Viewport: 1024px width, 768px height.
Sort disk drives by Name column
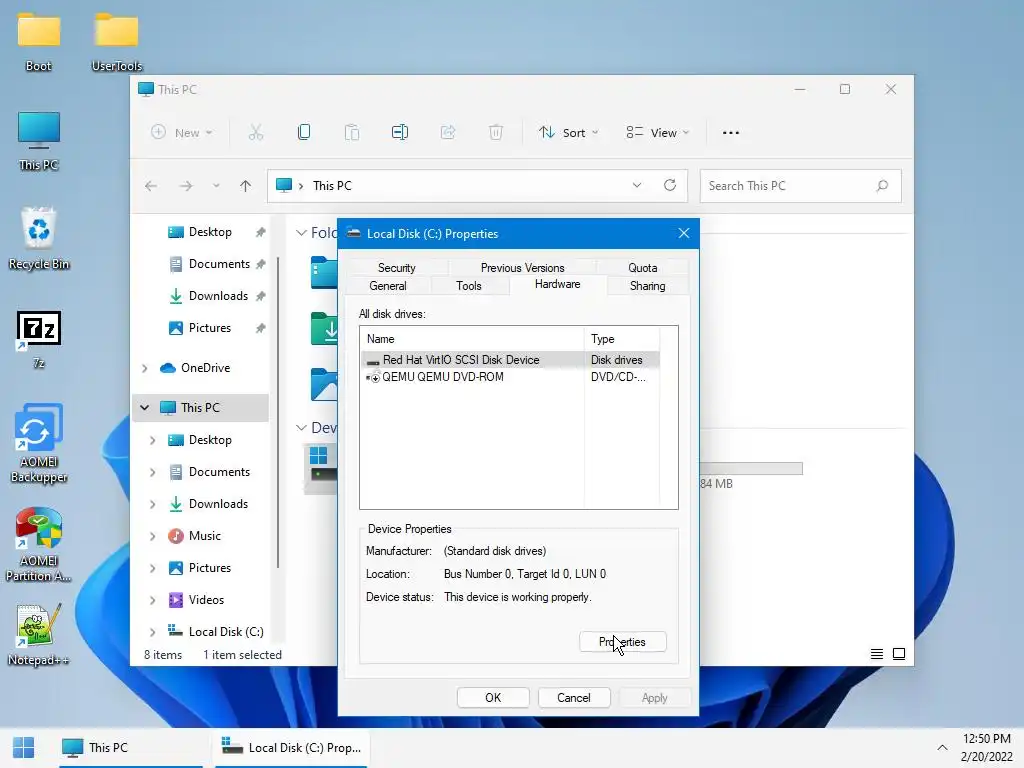tap(472, 339)
